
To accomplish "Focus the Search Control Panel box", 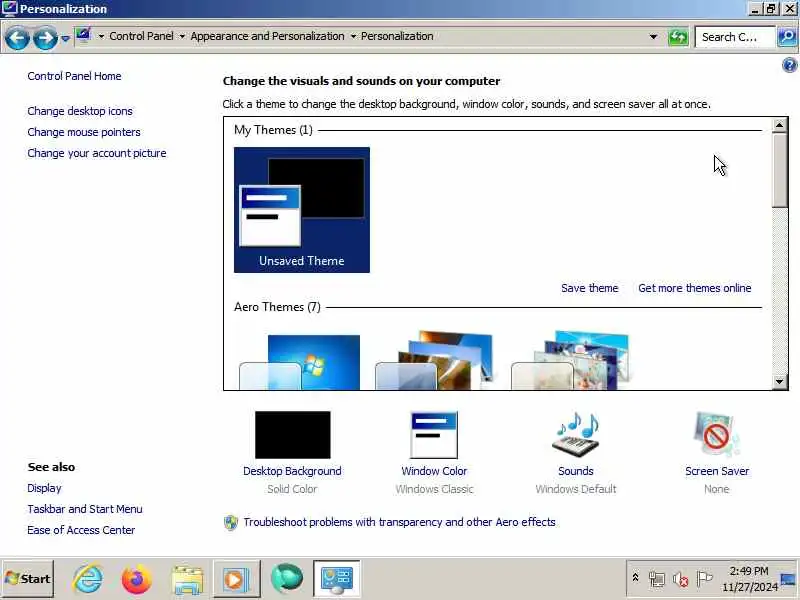I will coord(735,37).
